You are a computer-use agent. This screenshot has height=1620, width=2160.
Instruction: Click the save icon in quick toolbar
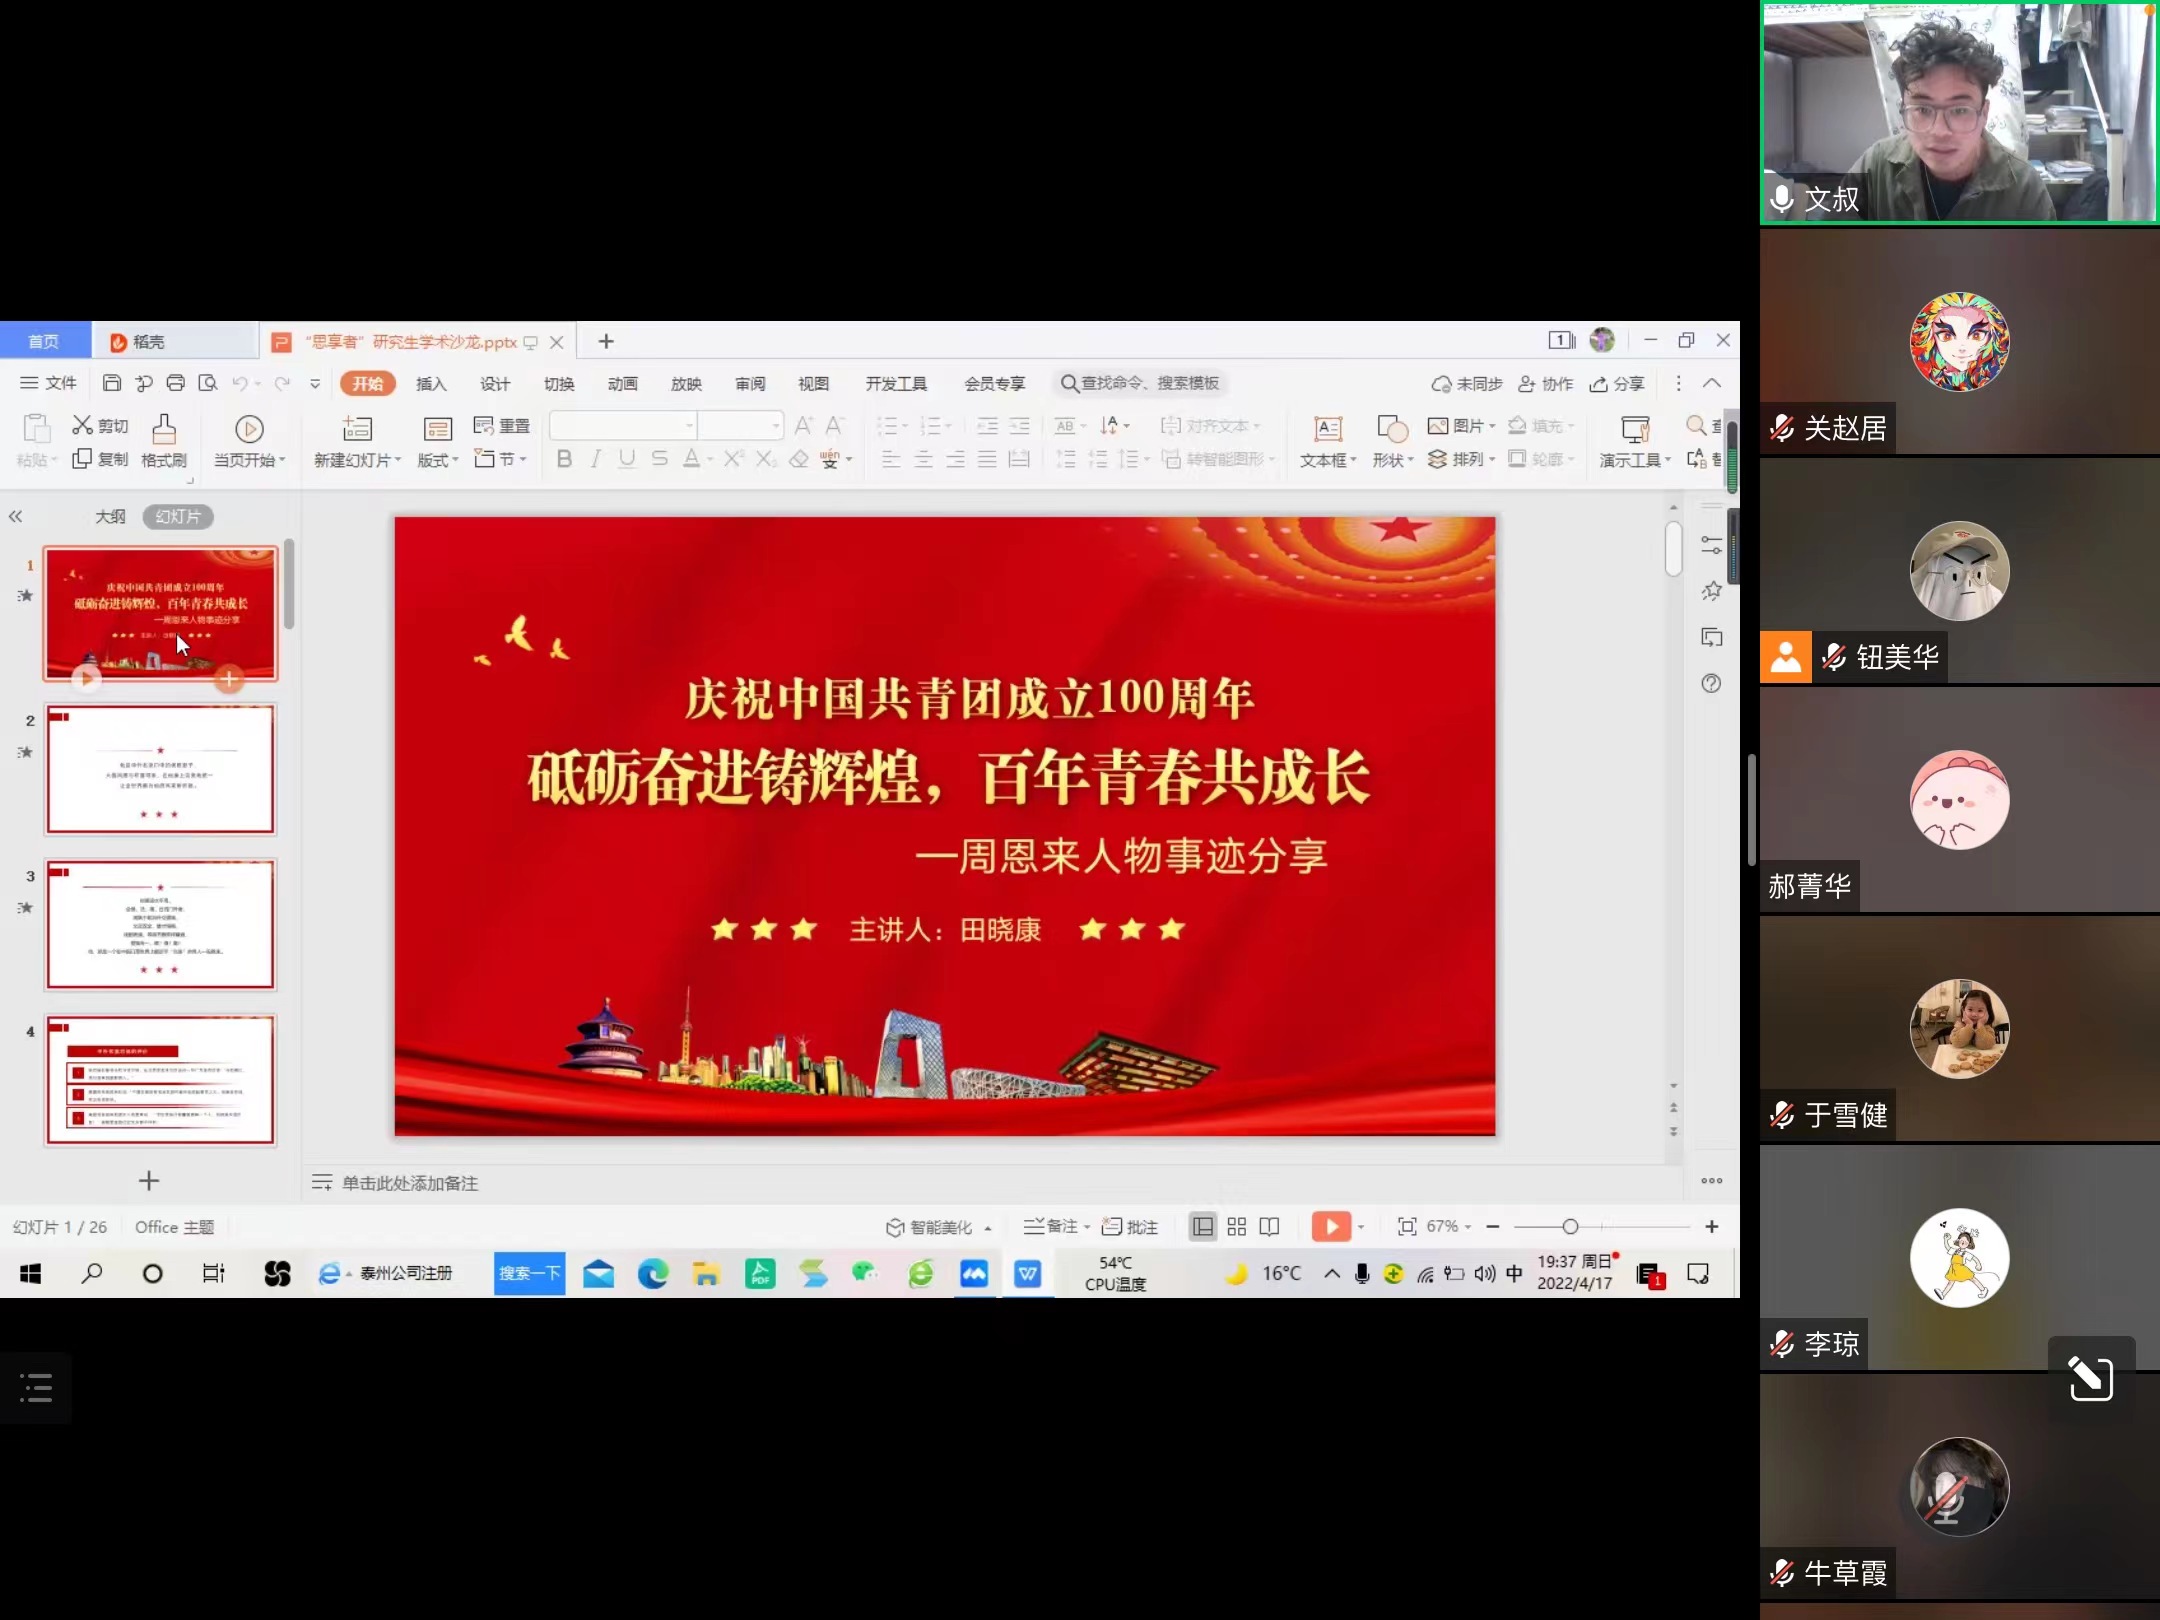coord(112,383)
